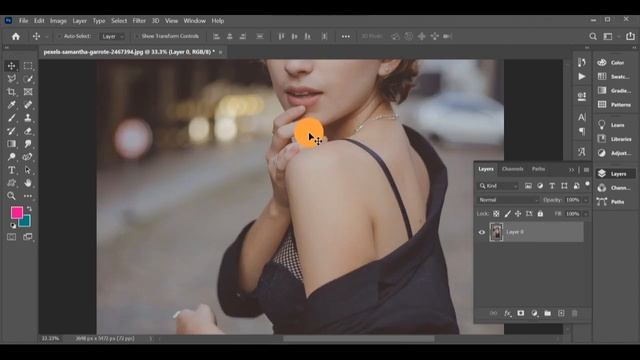This screenshot has width=640, height=360.
Task: Select the Smudge tool
Action: (x=28, y=144)
